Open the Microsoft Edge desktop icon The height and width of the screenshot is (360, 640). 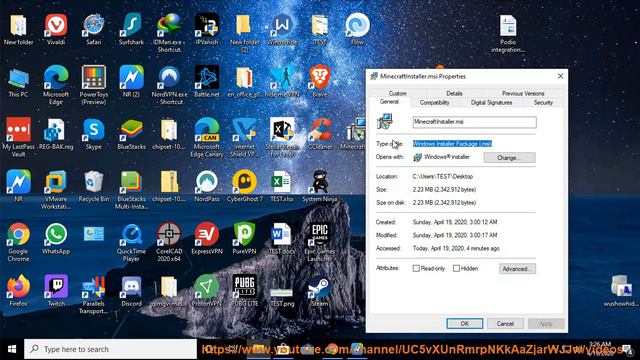coord(56,85)
